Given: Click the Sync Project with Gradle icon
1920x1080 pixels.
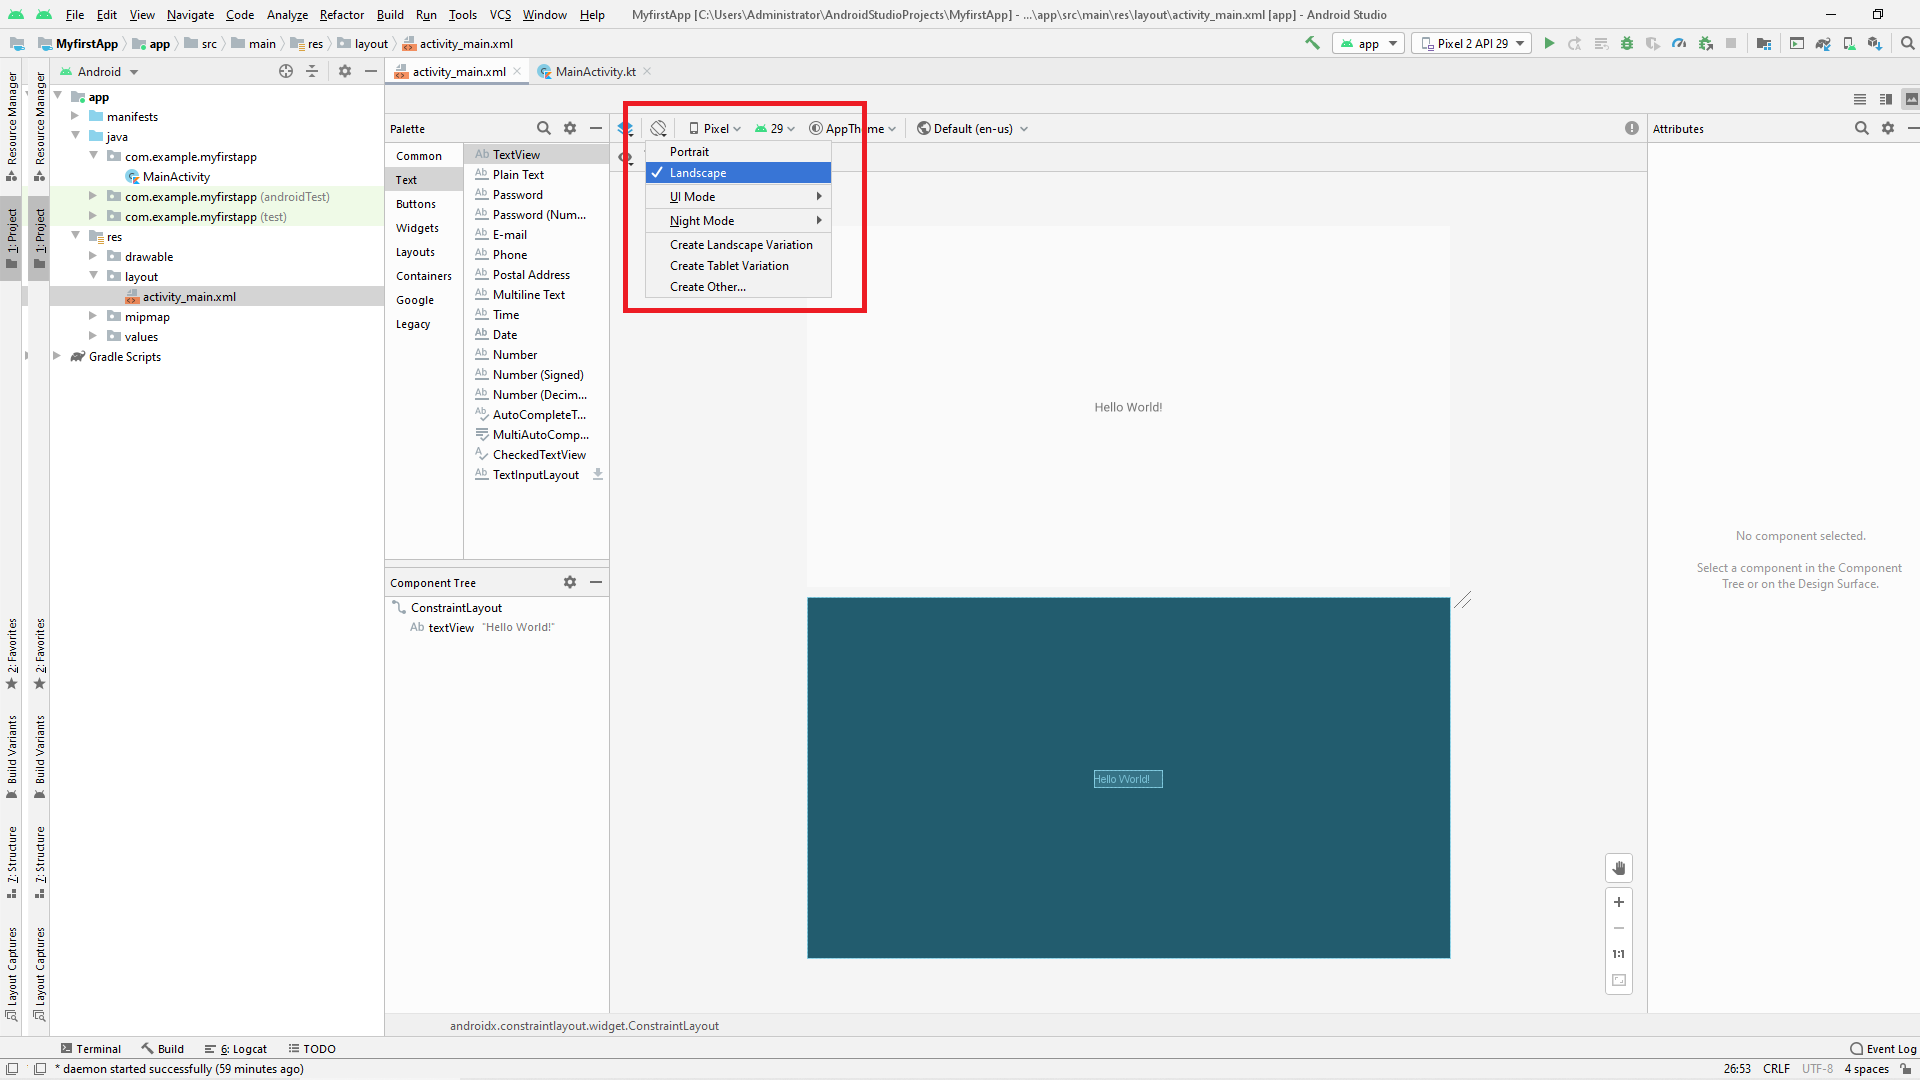Looking at the screenshot, I should (1823, 43).
